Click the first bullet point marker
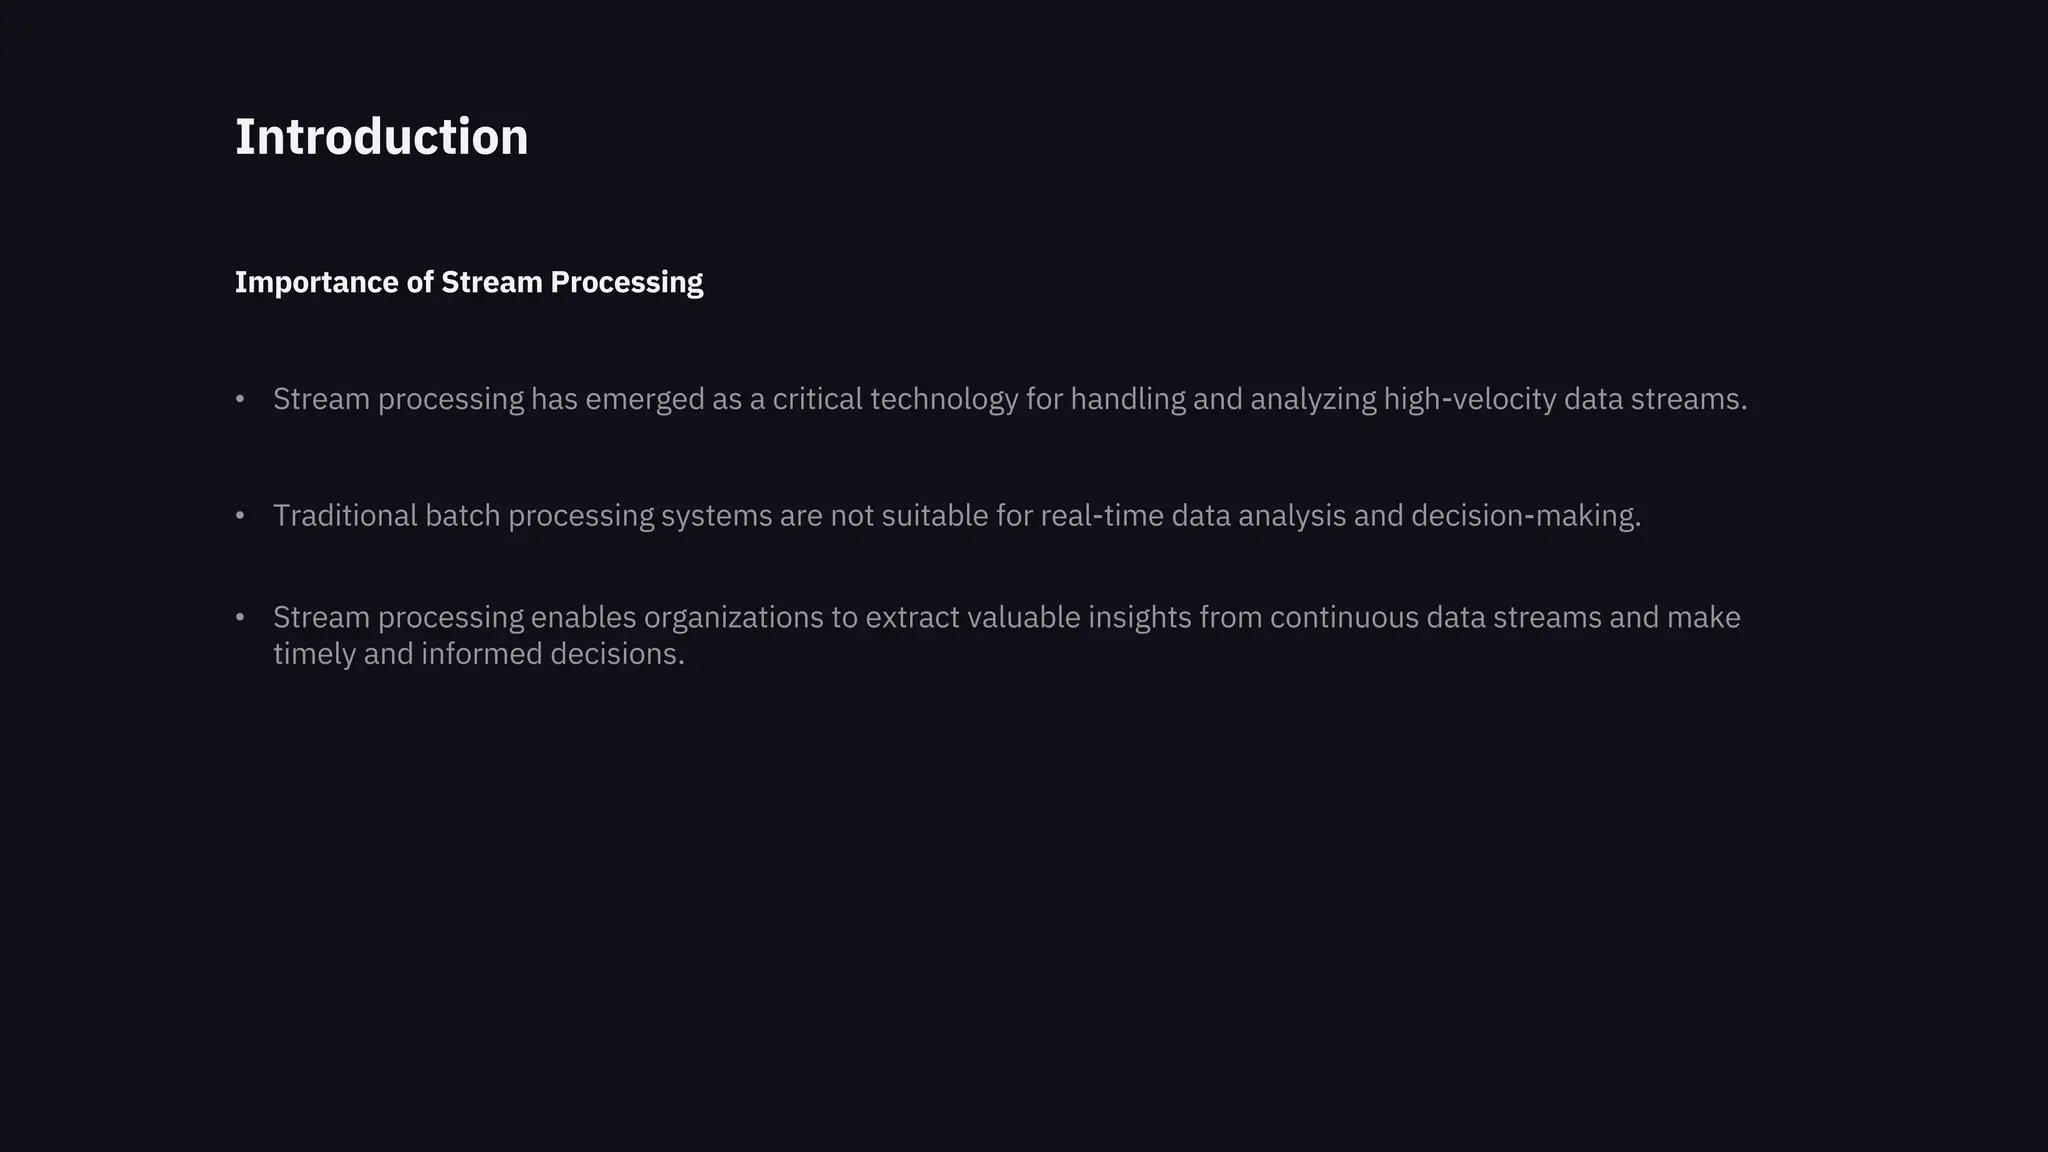The image size is (2048, 1152). pos(240,399)
